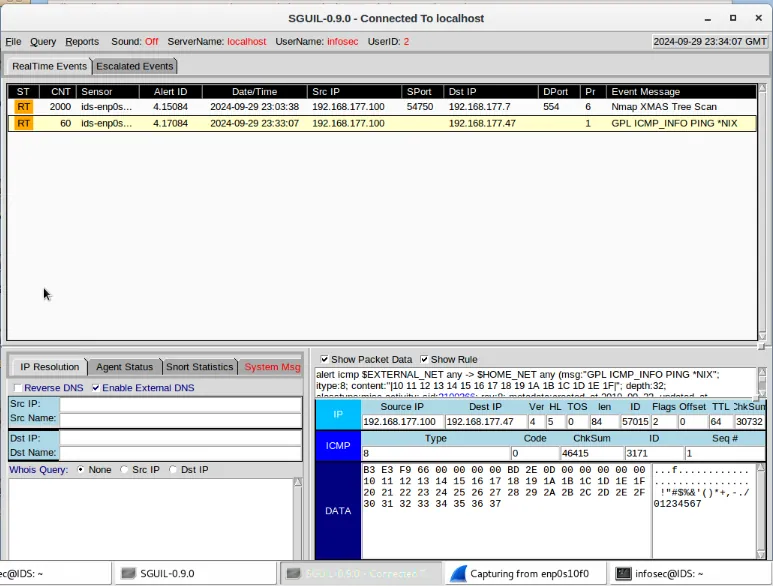Open the File menu

(x=13, y=41)
